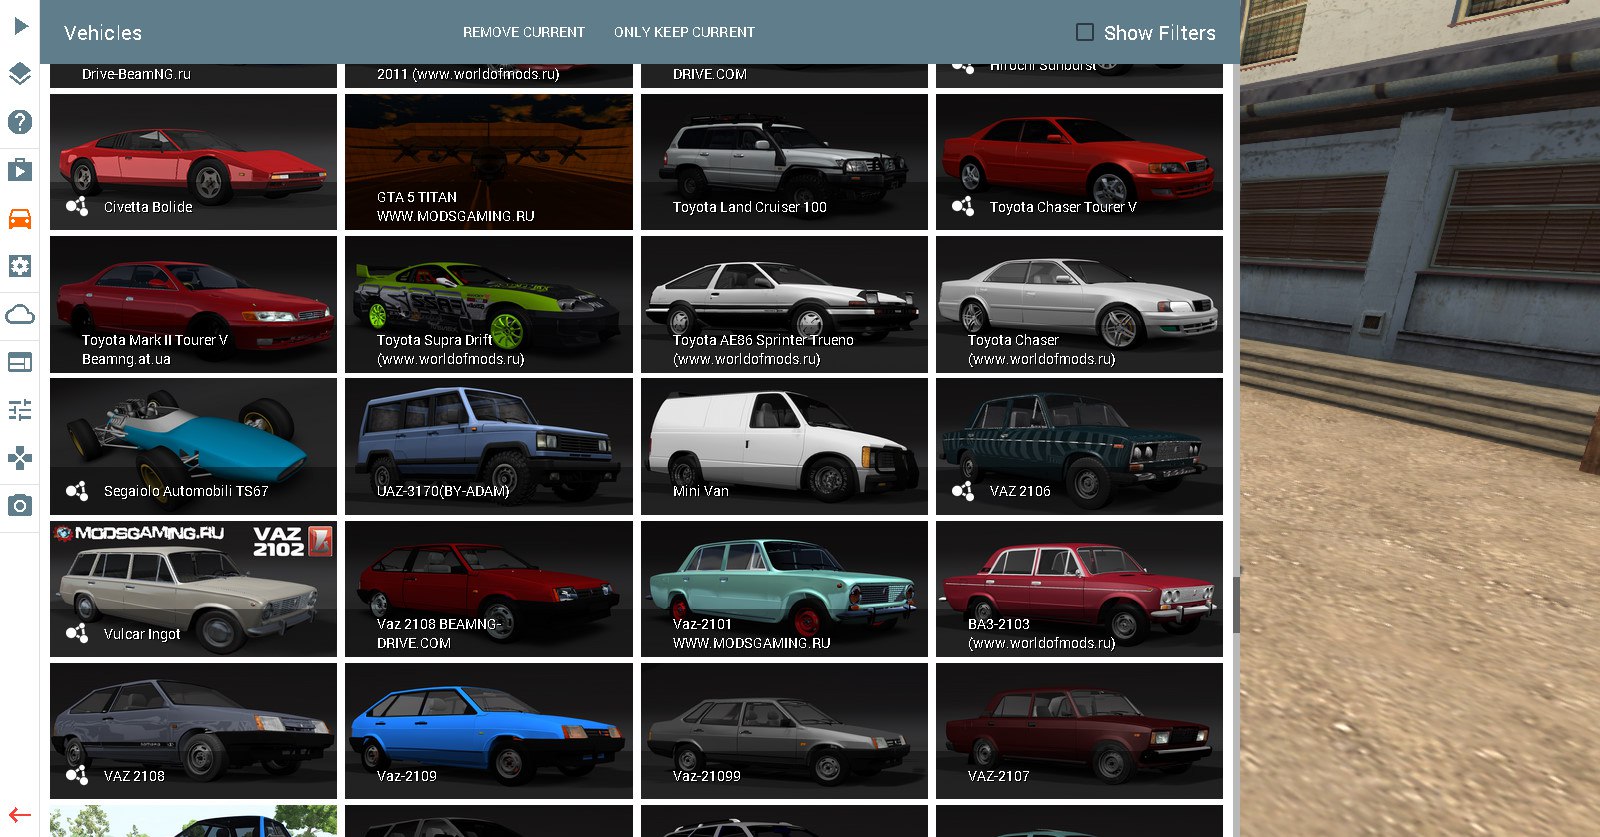Open the sliders options icon in the sidebar
1600x837 pixels.
(20, 410)
